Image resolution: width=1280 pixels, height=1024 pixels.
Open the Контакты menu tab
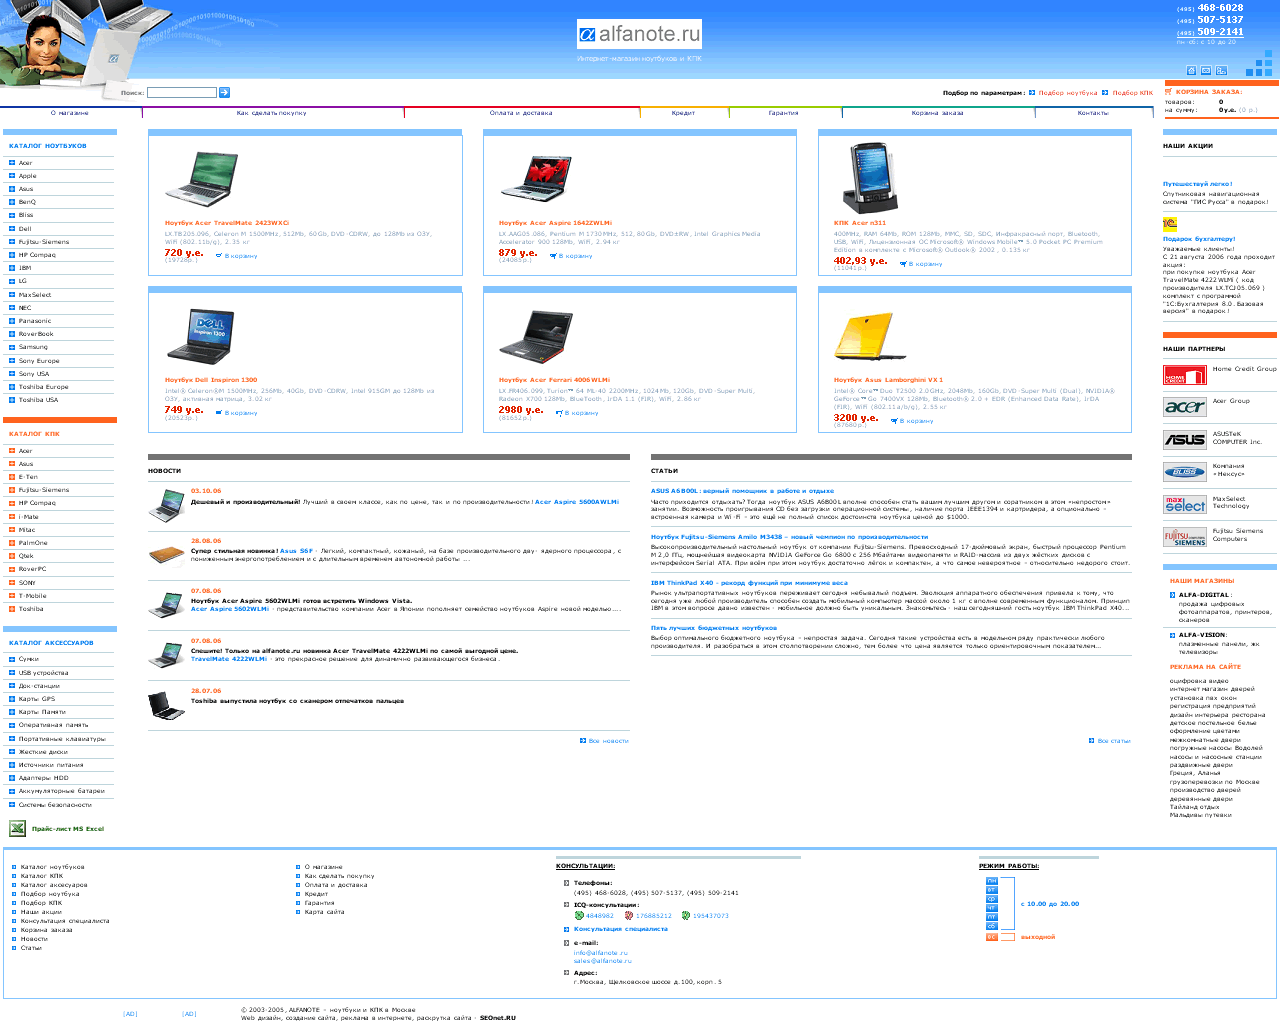click(x=1093, y=113)
